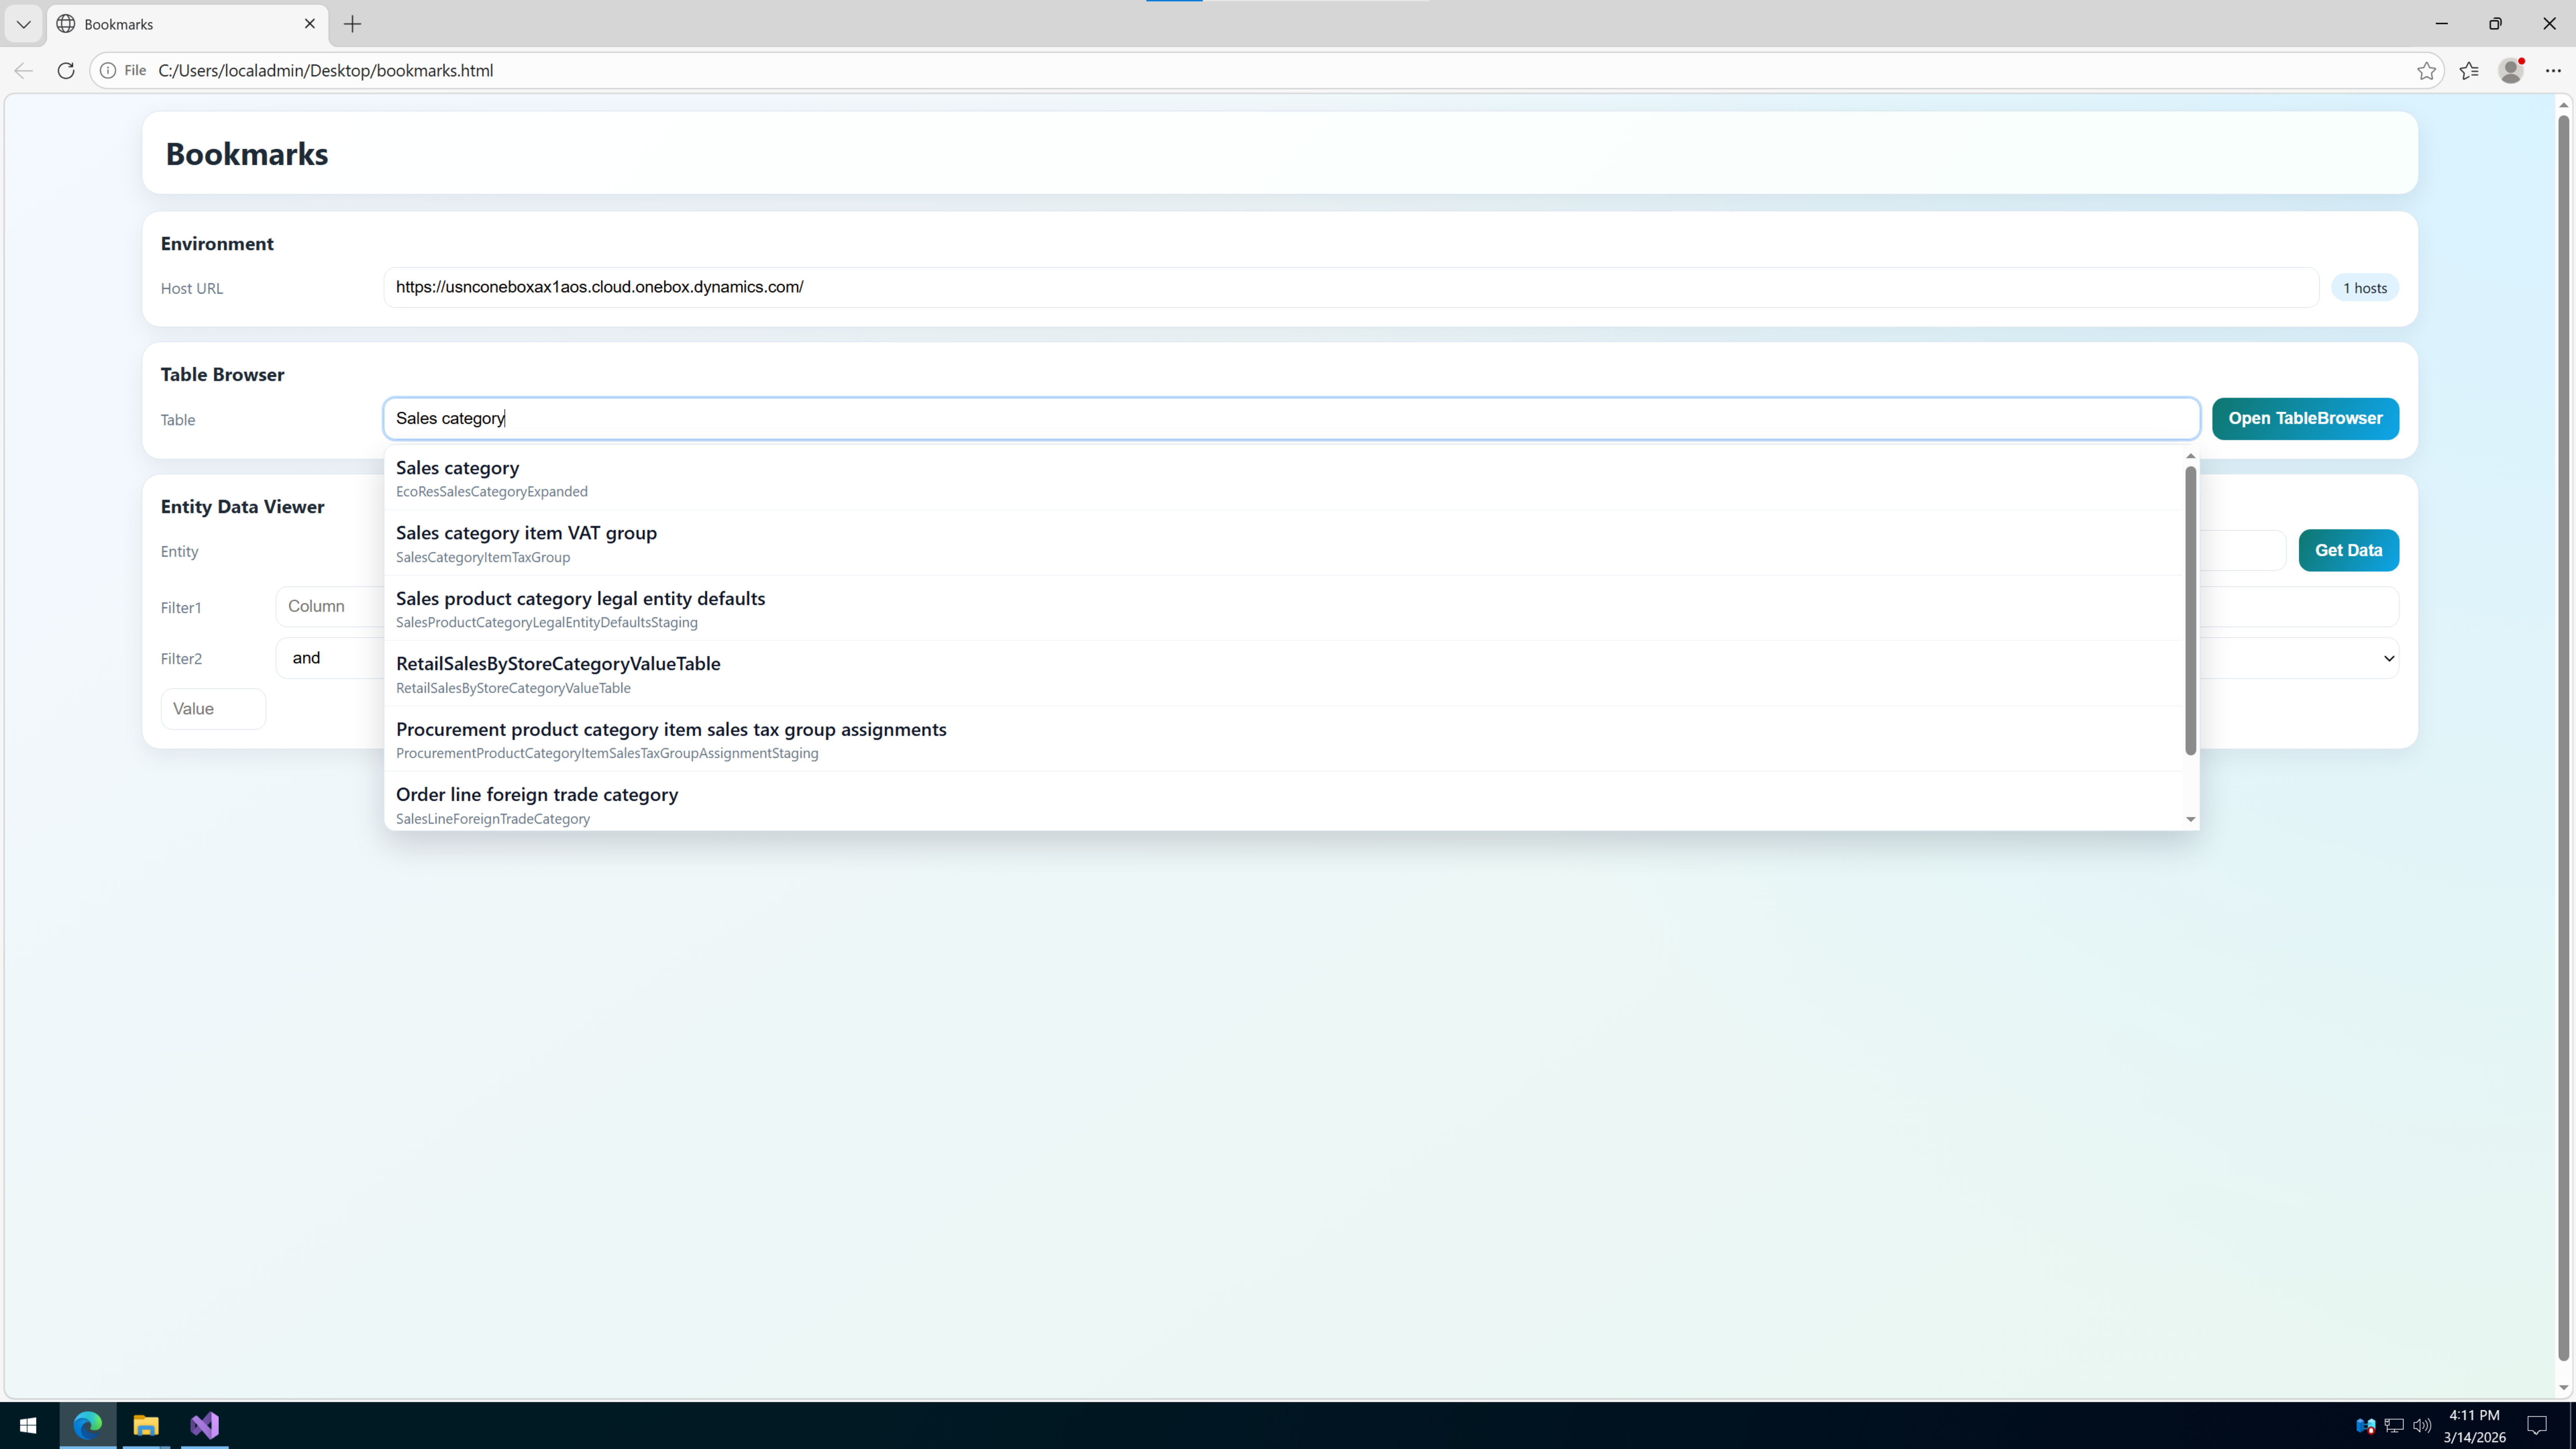Click the favorites star in address bar
The width and height of the screenshot is (2576, 1449).
[x=2426, y=70]
